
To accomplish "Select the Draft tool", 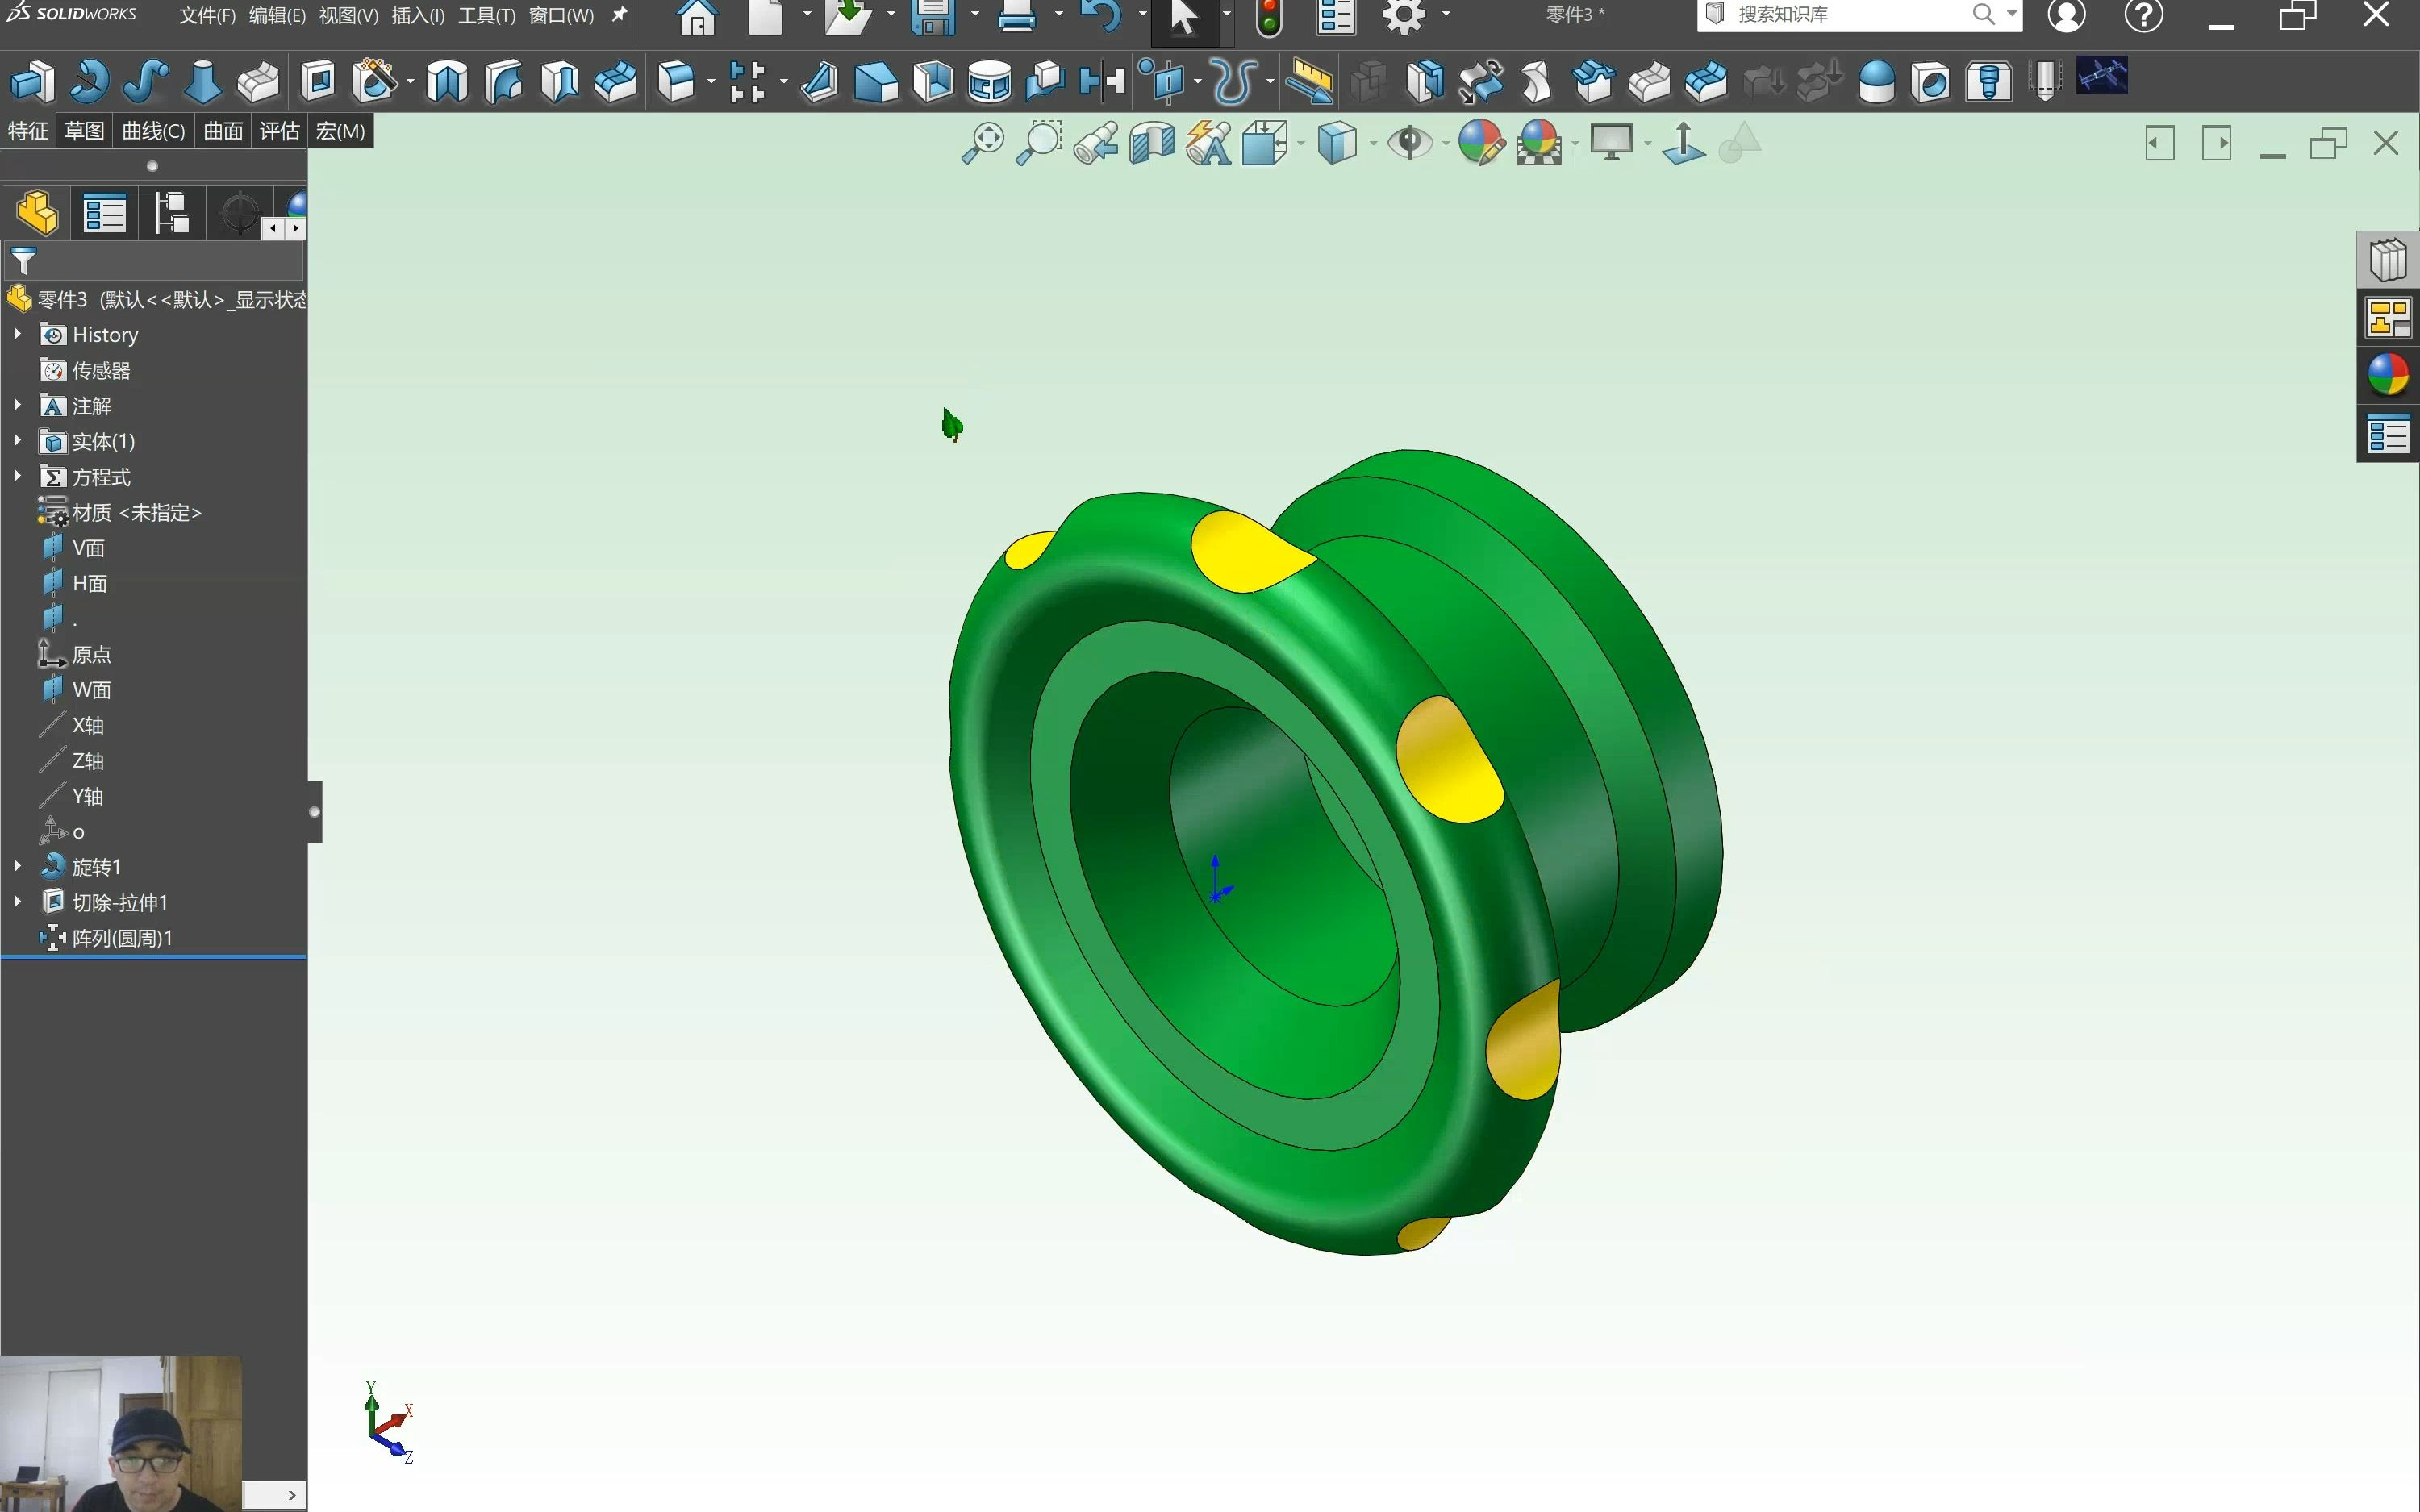I will pyautogui.click(x=876, y=81).
